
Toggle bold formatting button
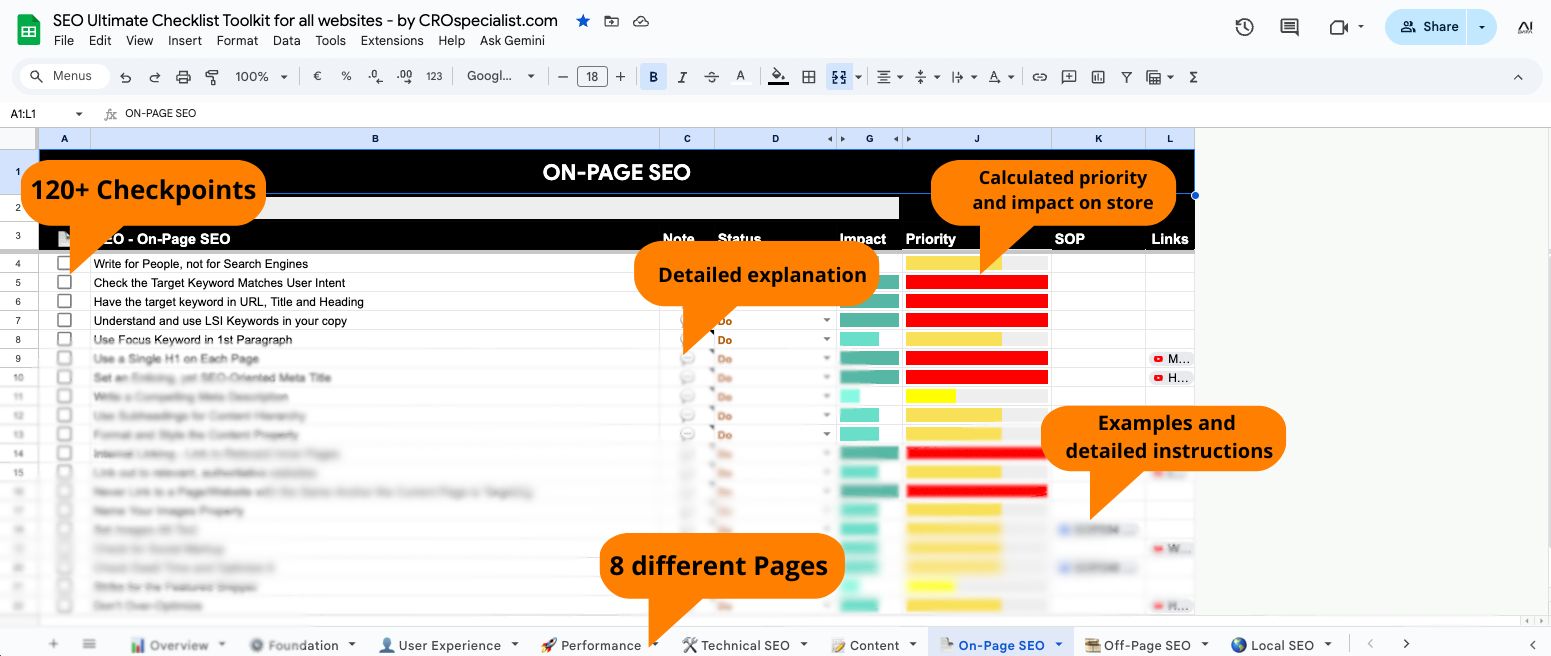coord(653,77)
